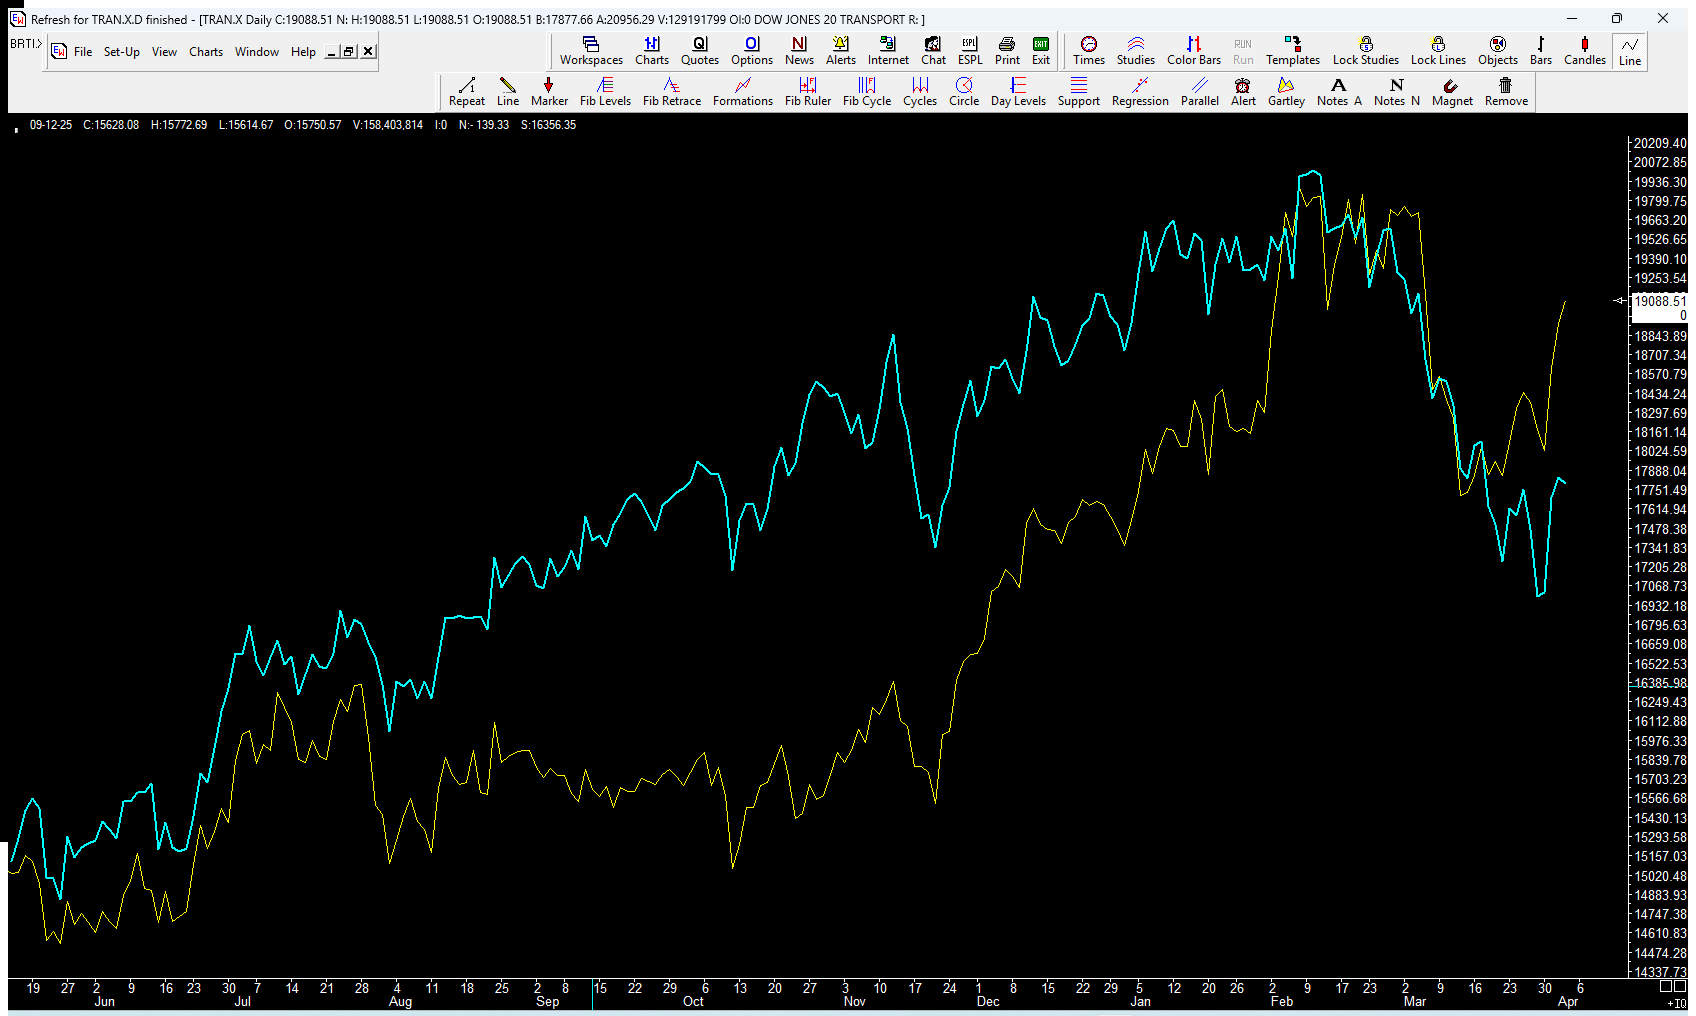Click the Print button

(1007, 50)
